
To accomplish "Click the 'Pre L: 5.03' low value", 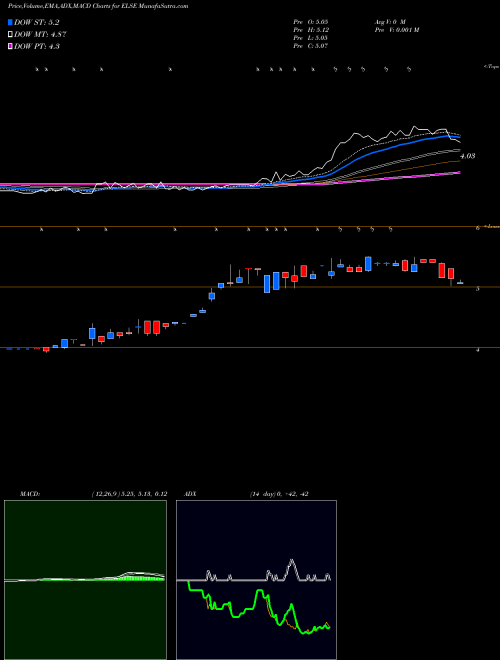I will pyautogui.click(x=311, y=38).
